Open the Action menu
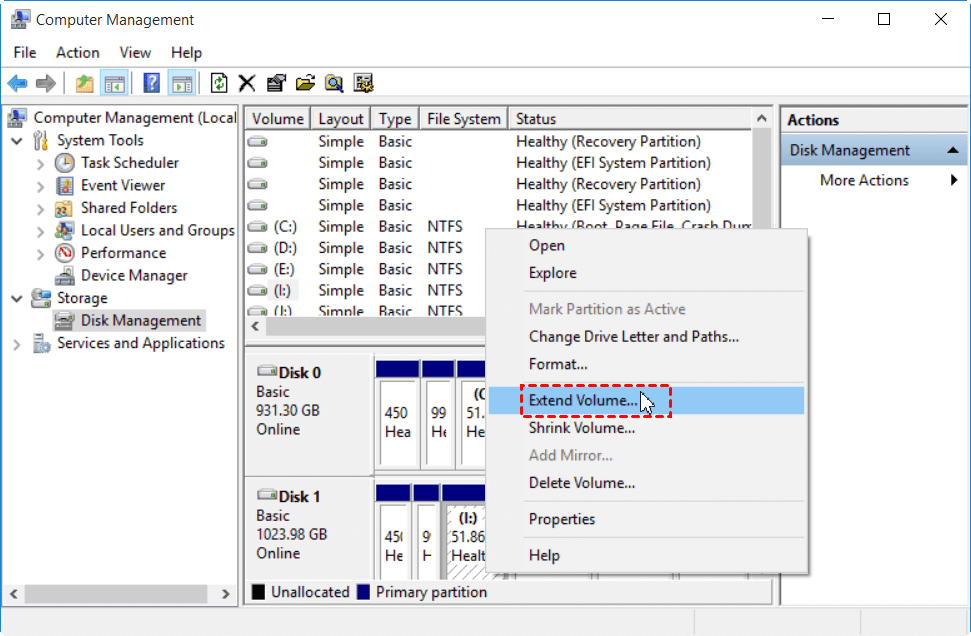The height and width of the screenshot is (636, 971). (x=77, y=53)
